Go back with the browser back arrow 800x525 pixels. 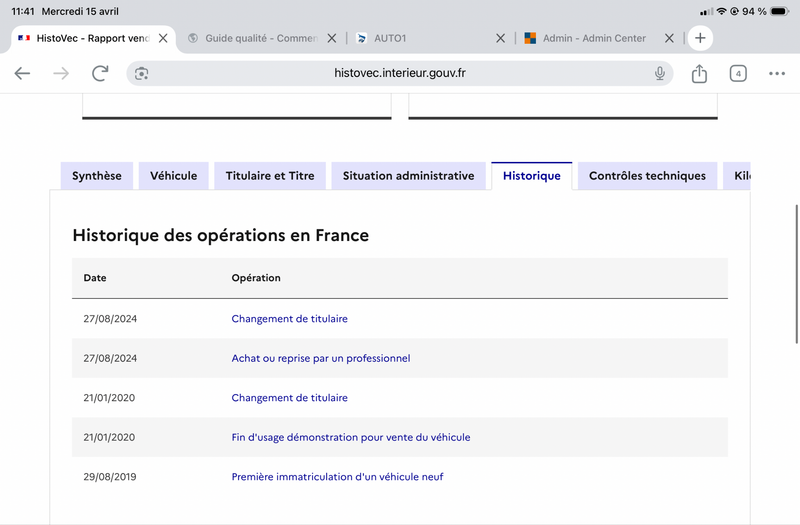pyautogui.click(x=22, y=73)
